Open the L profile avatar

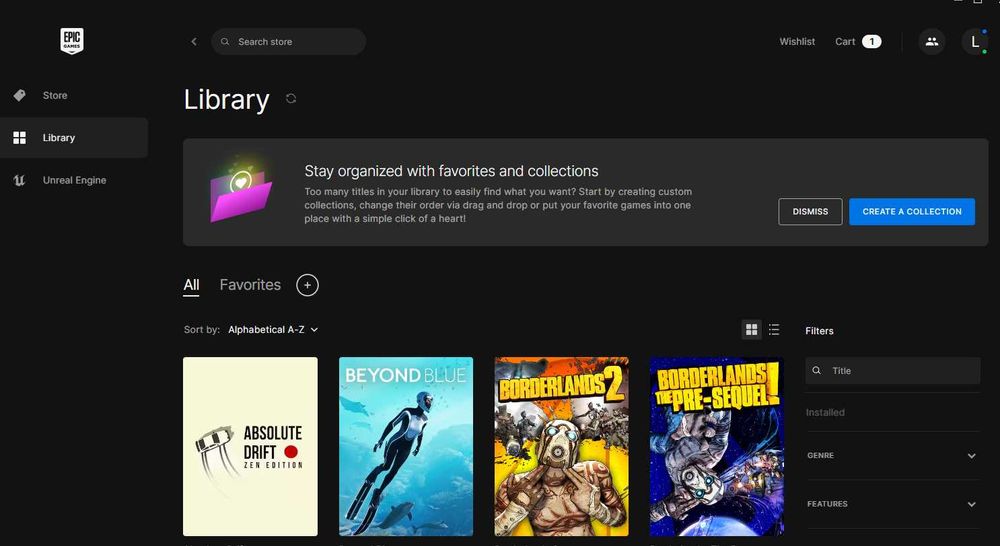click(974, 41)
